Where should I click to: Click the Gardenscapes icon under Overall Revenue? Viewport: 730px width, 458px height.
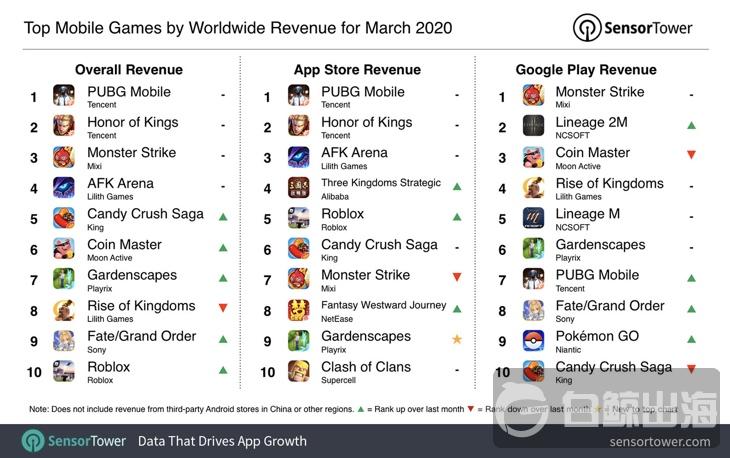64,279
